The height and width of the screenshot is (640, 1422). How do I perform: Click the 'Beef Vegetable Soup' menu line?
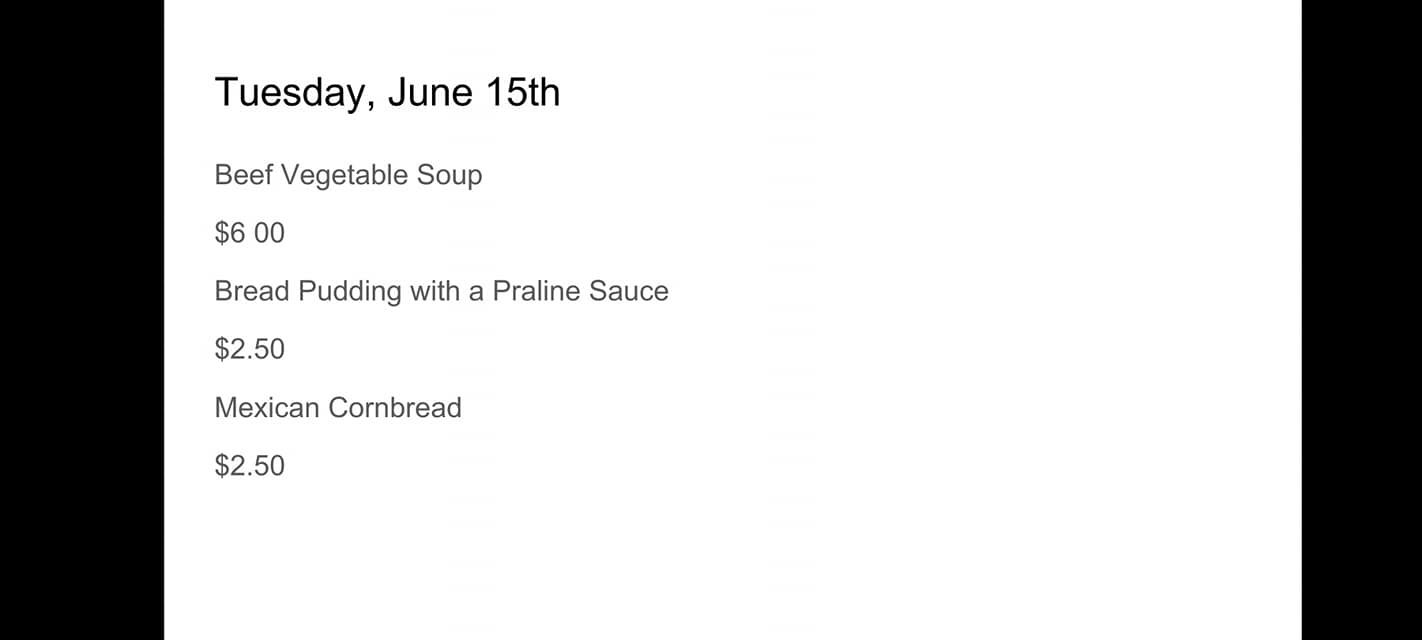(x=348, y=175)
